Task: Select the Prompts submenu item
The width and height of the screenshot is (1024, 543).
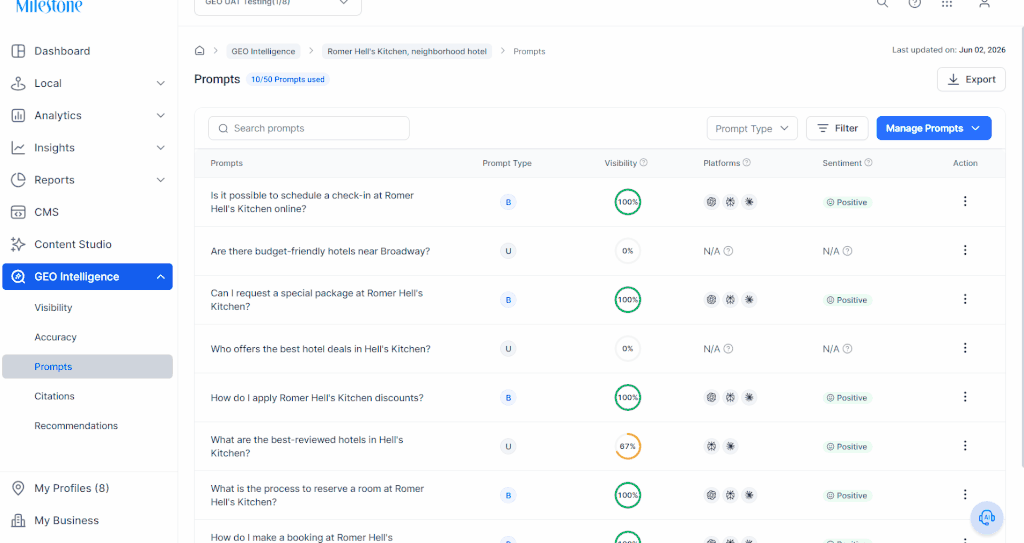Action: point(88,367)
